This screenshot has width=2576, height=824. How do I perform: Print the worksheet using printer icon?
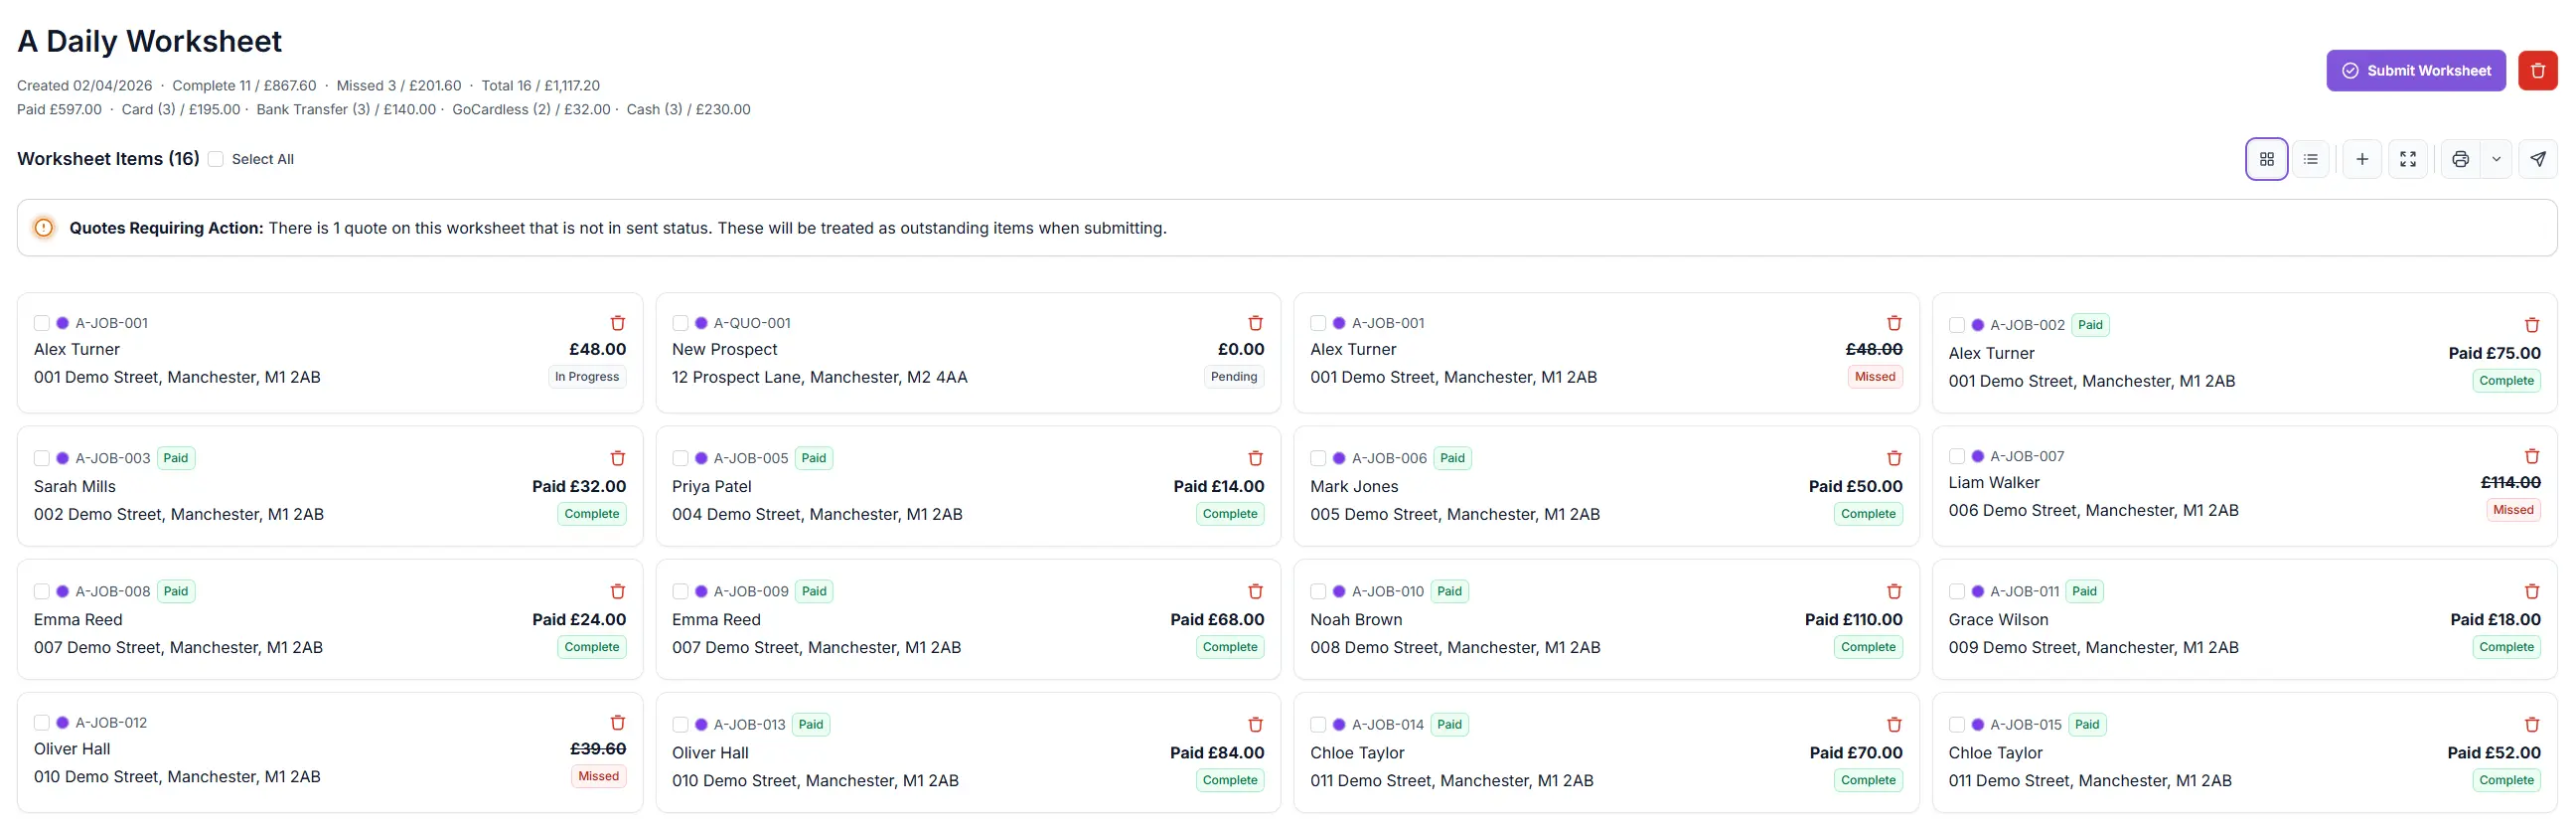pos(2460,158)
